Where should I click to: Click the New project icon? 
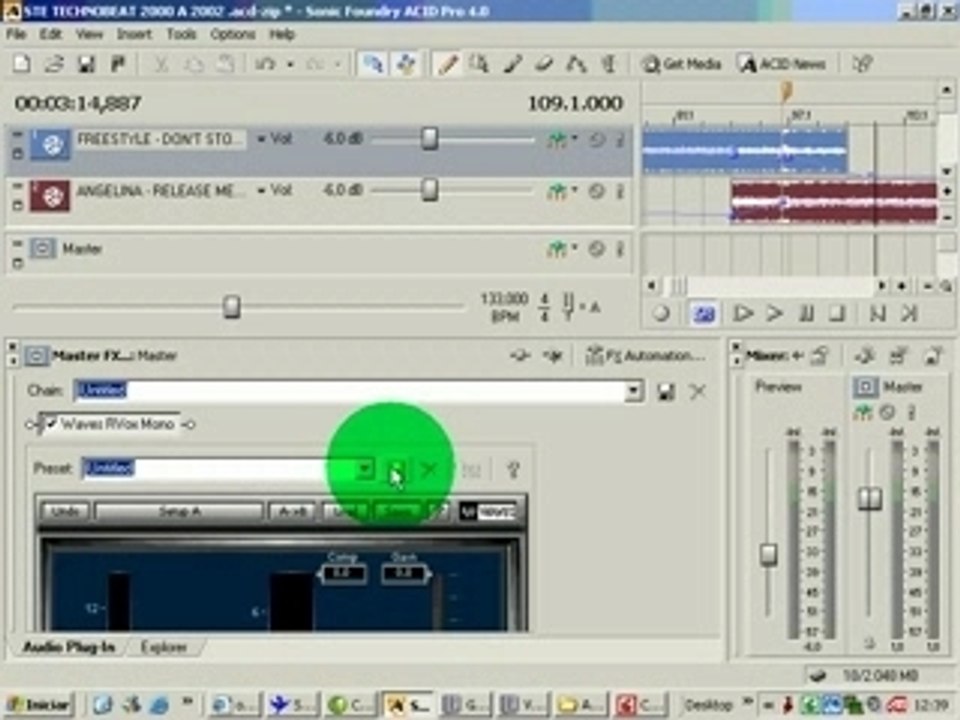point(22,64)
